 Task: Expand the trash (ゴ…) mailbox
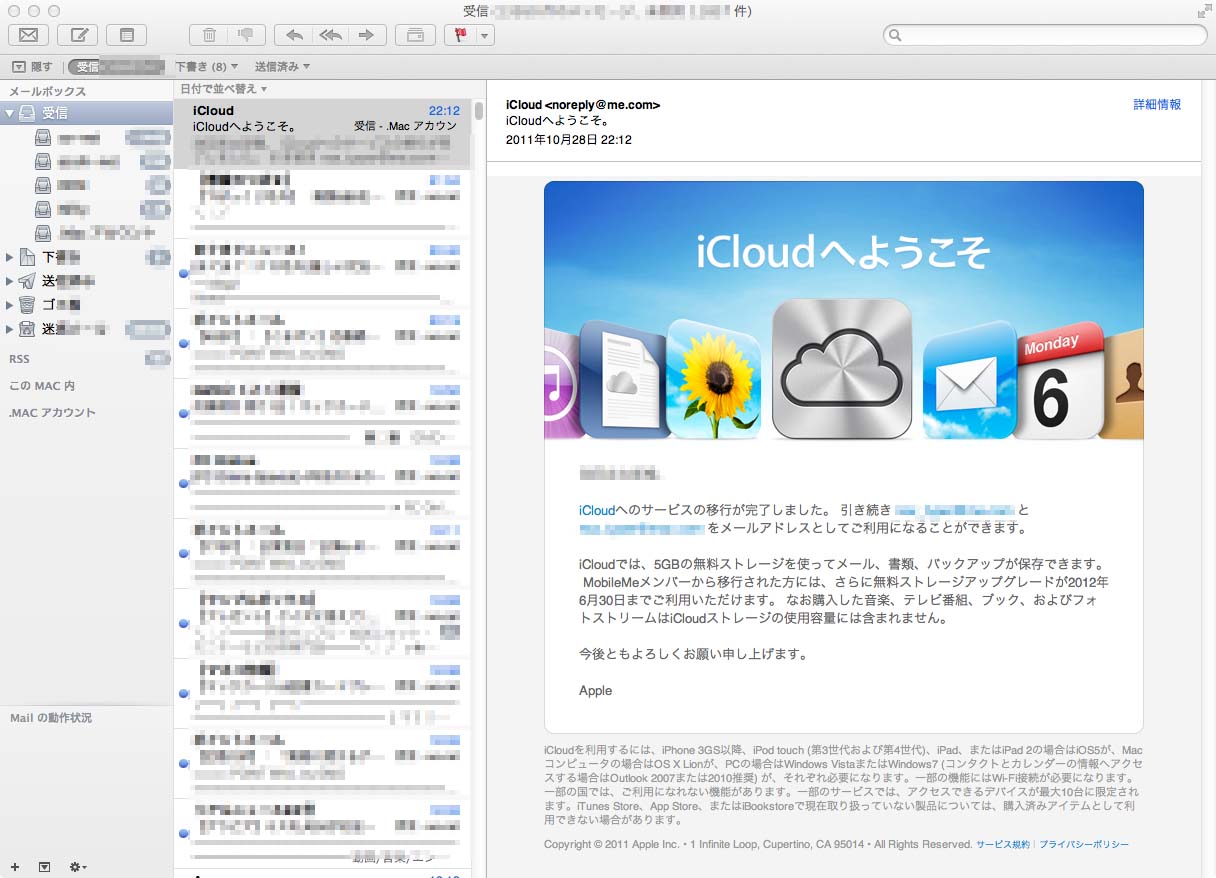click(x=10, y=304)
